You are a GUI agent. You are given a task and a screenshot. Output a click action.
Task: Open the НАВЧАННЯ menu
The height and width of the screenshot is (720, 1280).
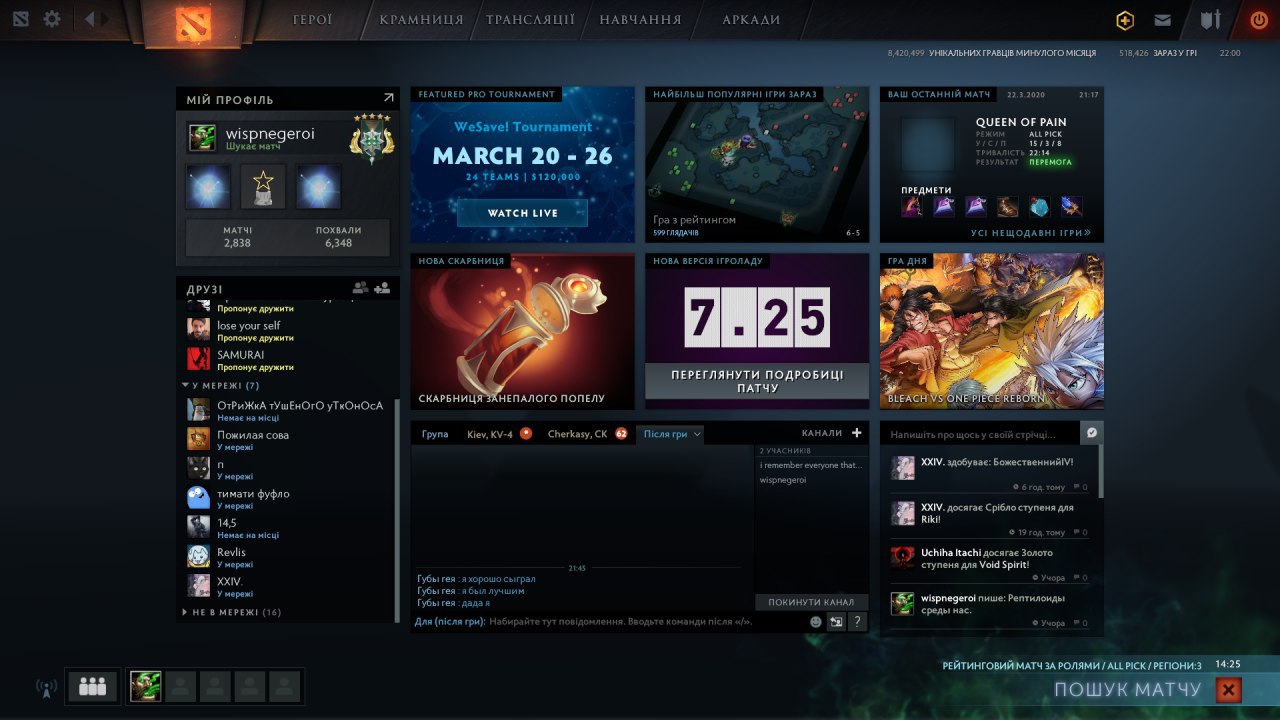[640, 20]
